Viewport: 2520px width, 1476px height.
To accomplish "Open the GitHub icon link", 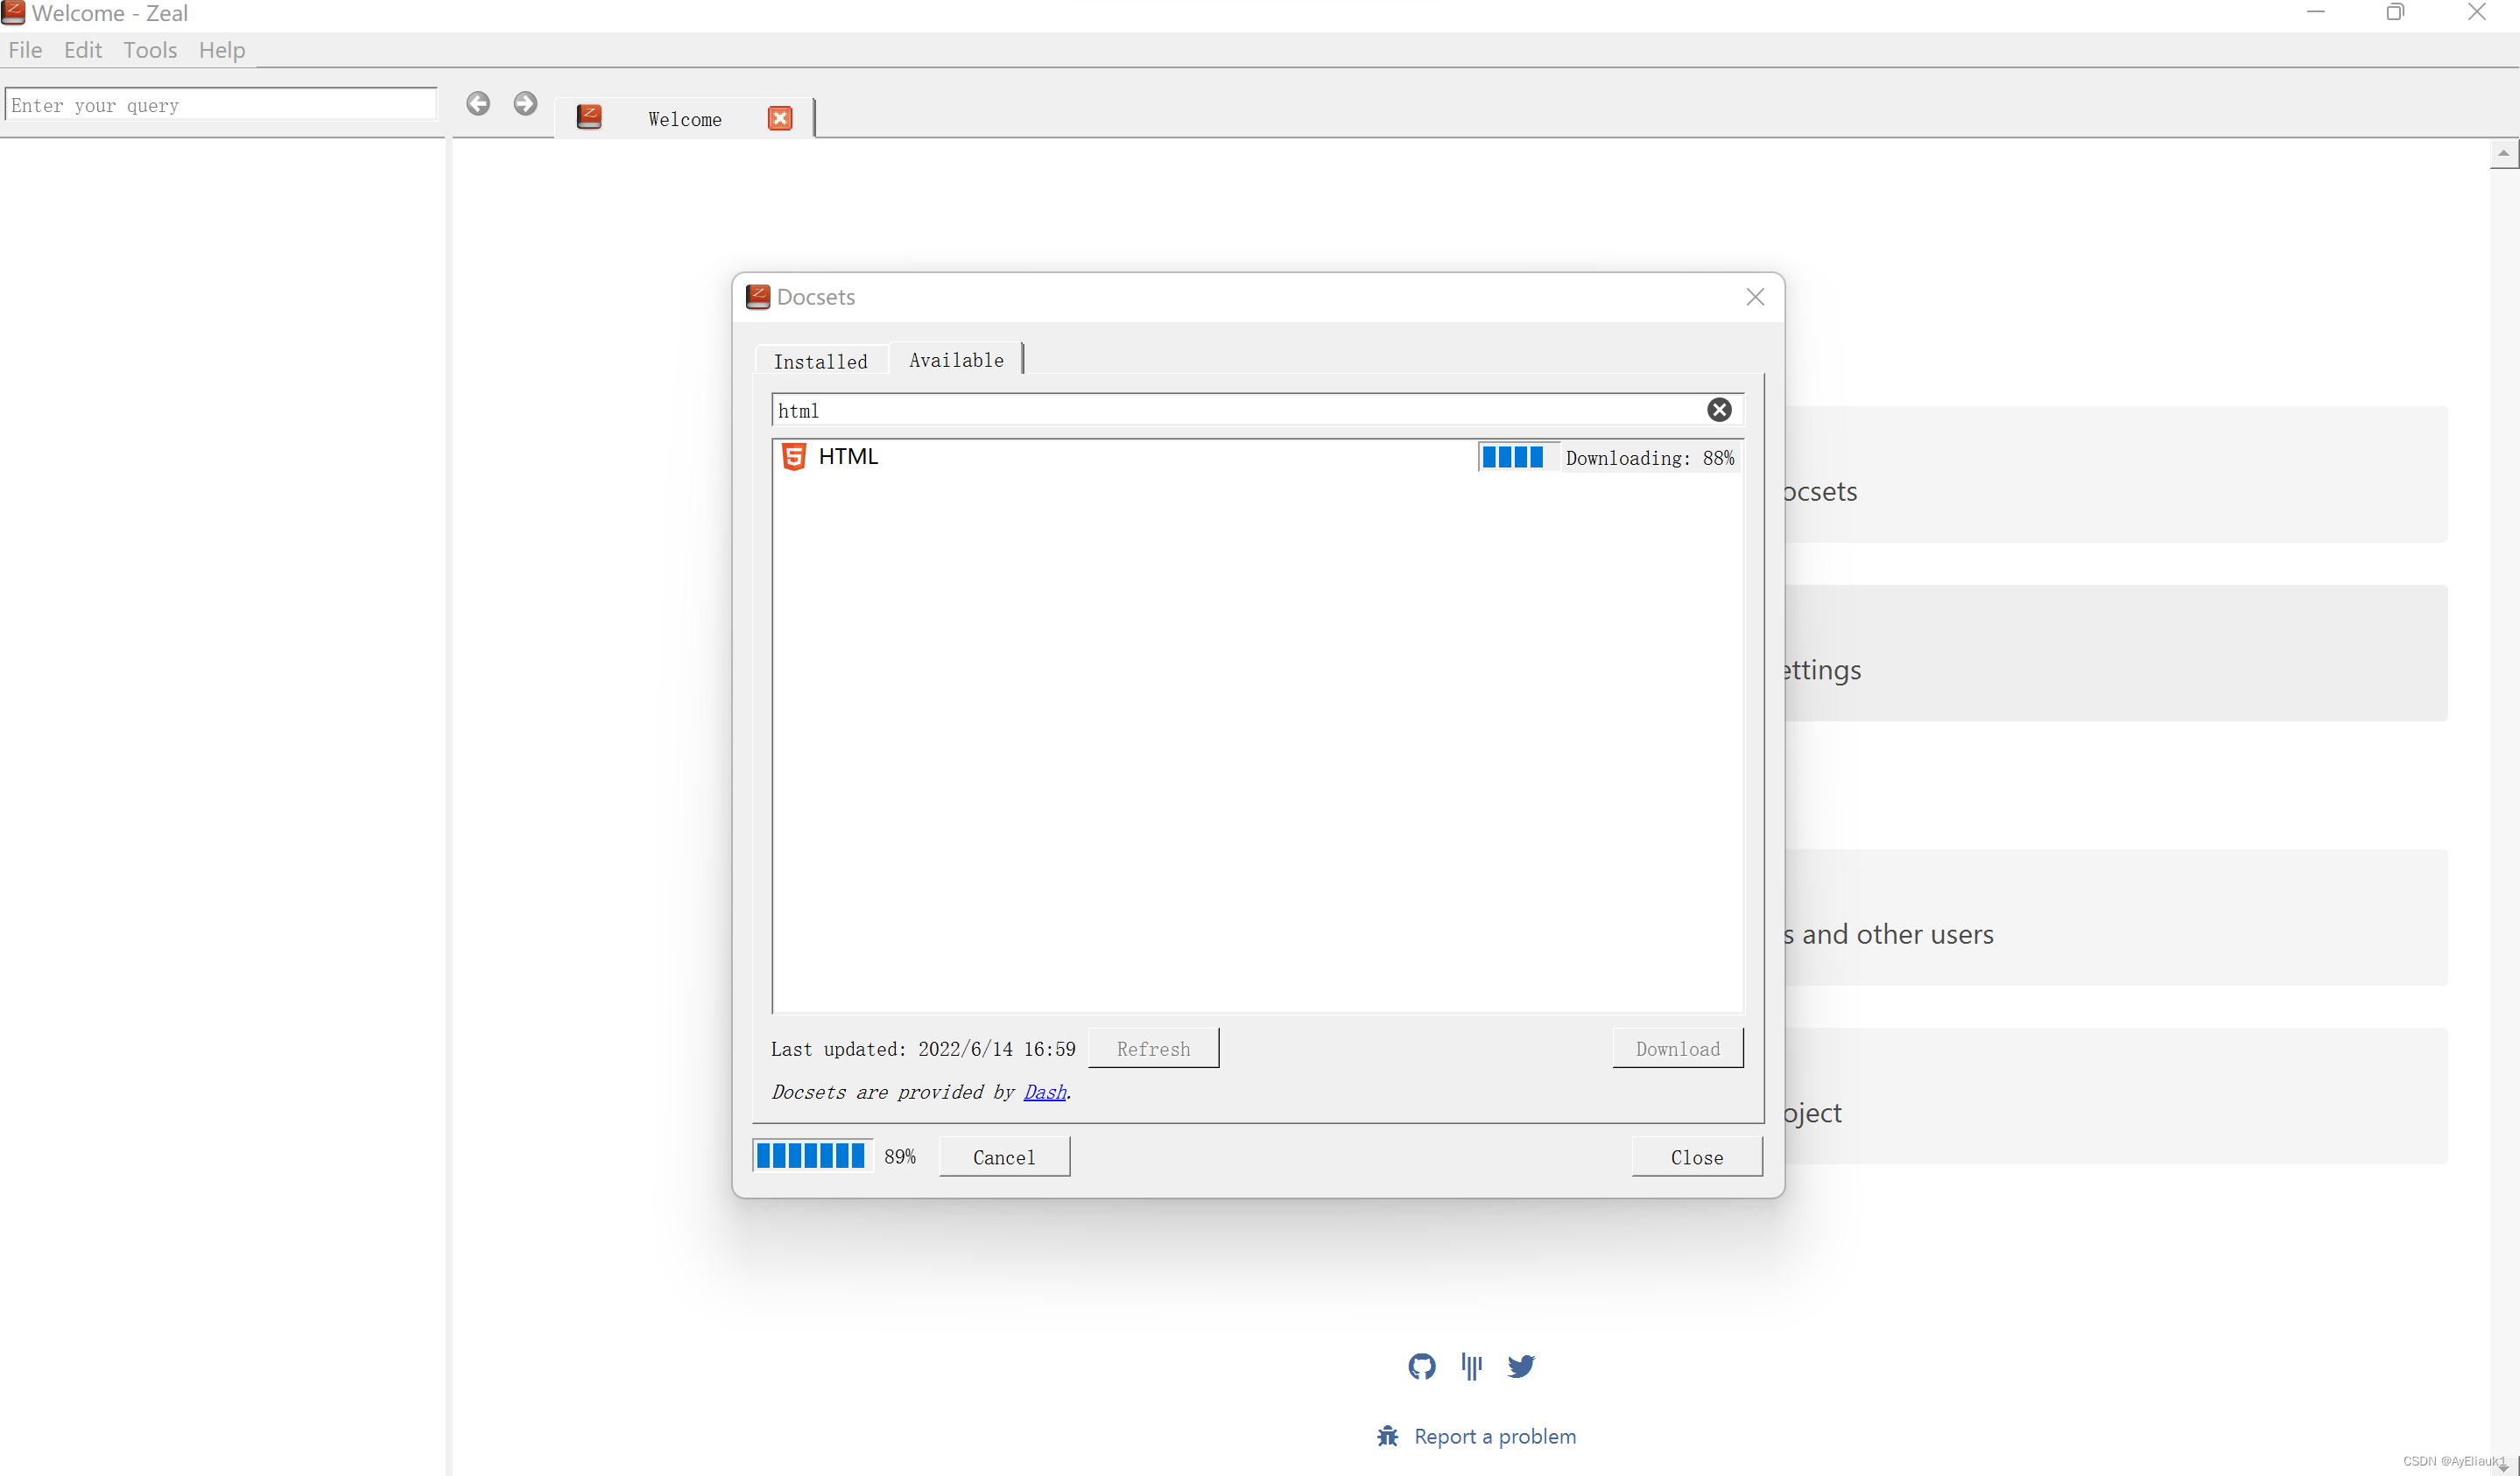I will 1421,1366.
